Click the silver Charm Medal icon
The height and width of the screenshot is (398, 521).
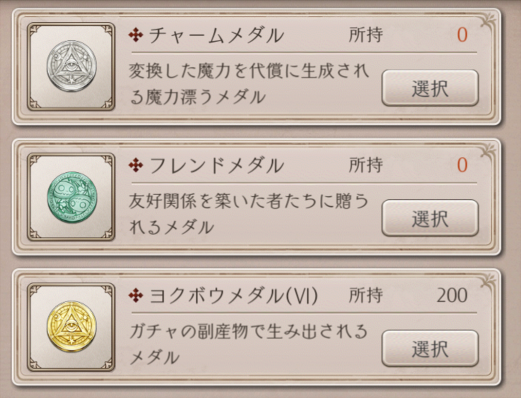coord(71,66)
